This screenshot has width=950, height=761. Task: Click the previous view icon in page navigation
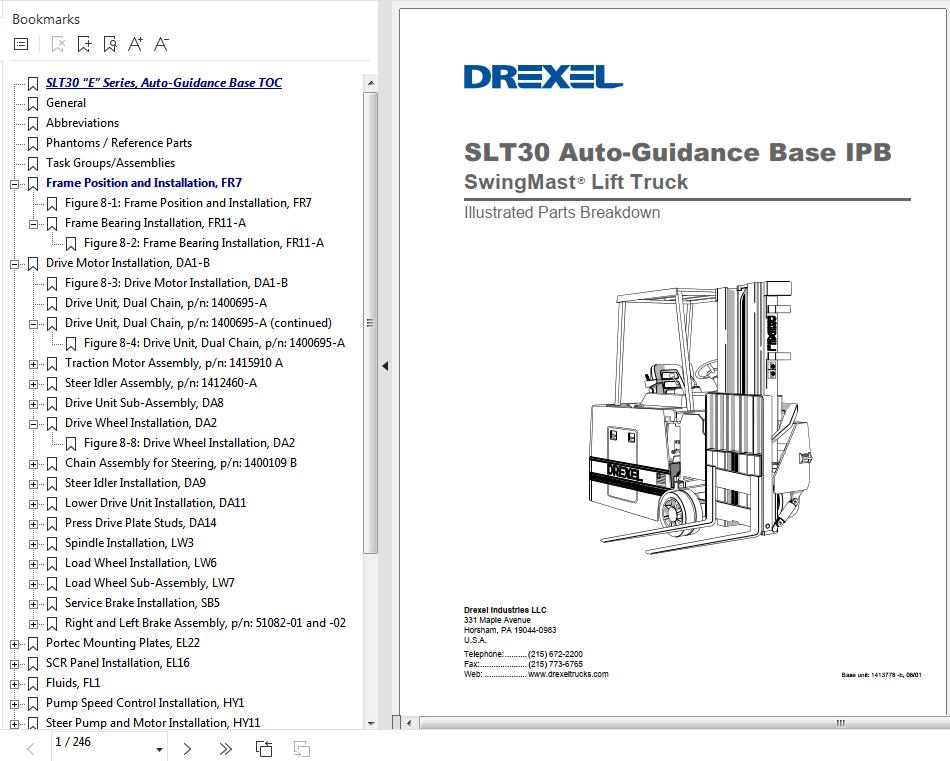(x=264, y=749)
